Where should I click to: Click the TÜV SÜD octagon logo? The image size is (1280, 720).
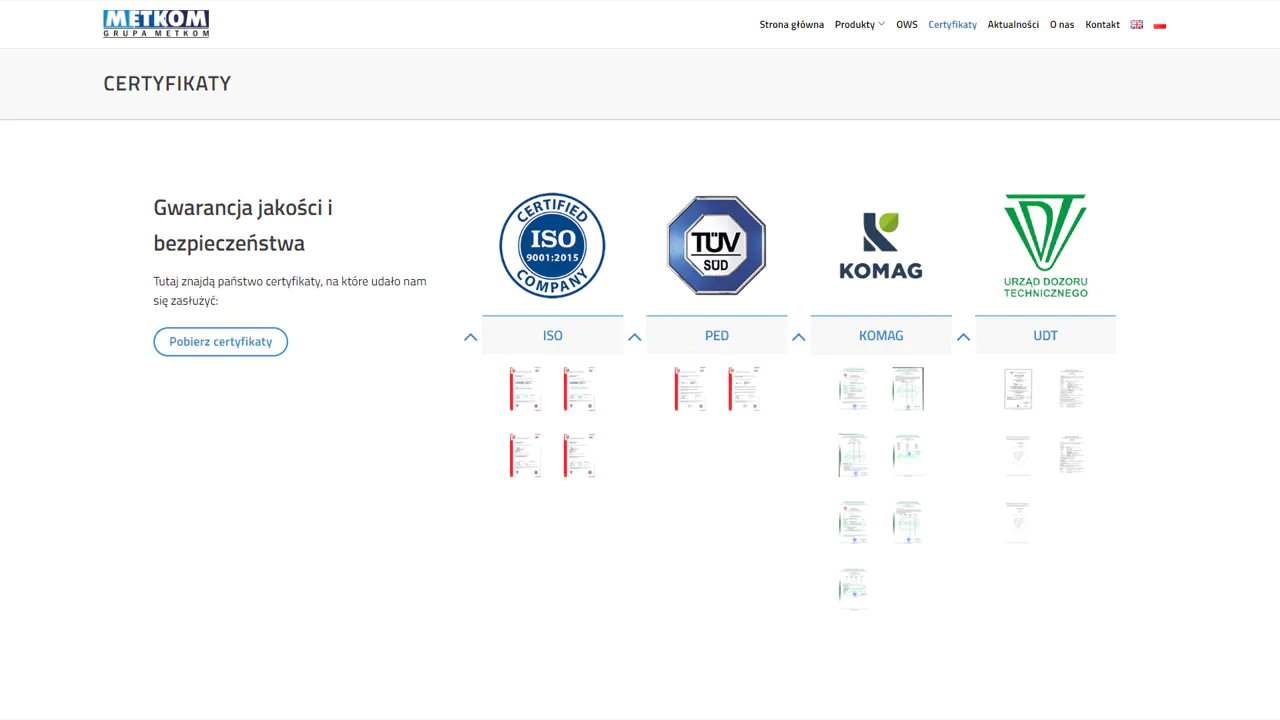click(716, 245)
